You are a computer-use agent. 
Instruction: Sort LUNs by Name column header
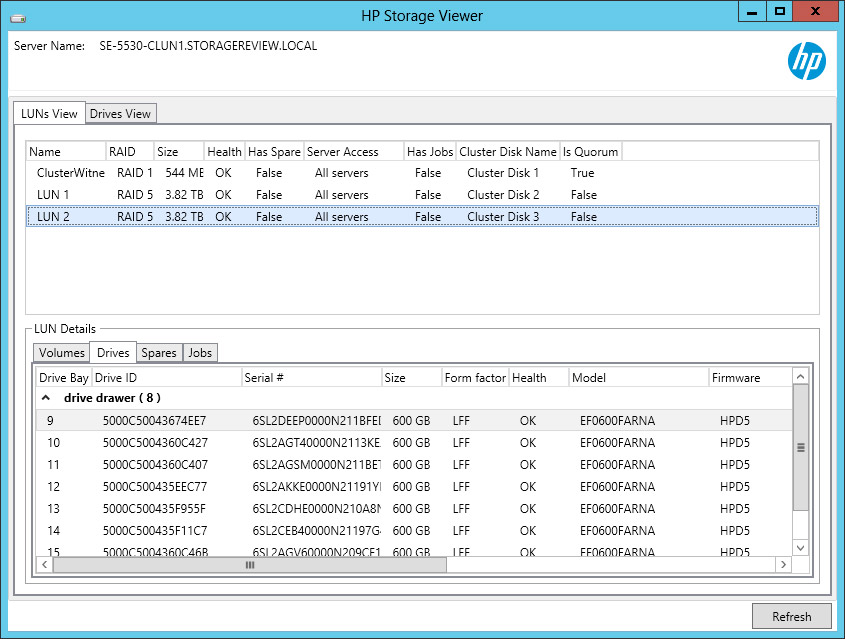tap(65, 152)
